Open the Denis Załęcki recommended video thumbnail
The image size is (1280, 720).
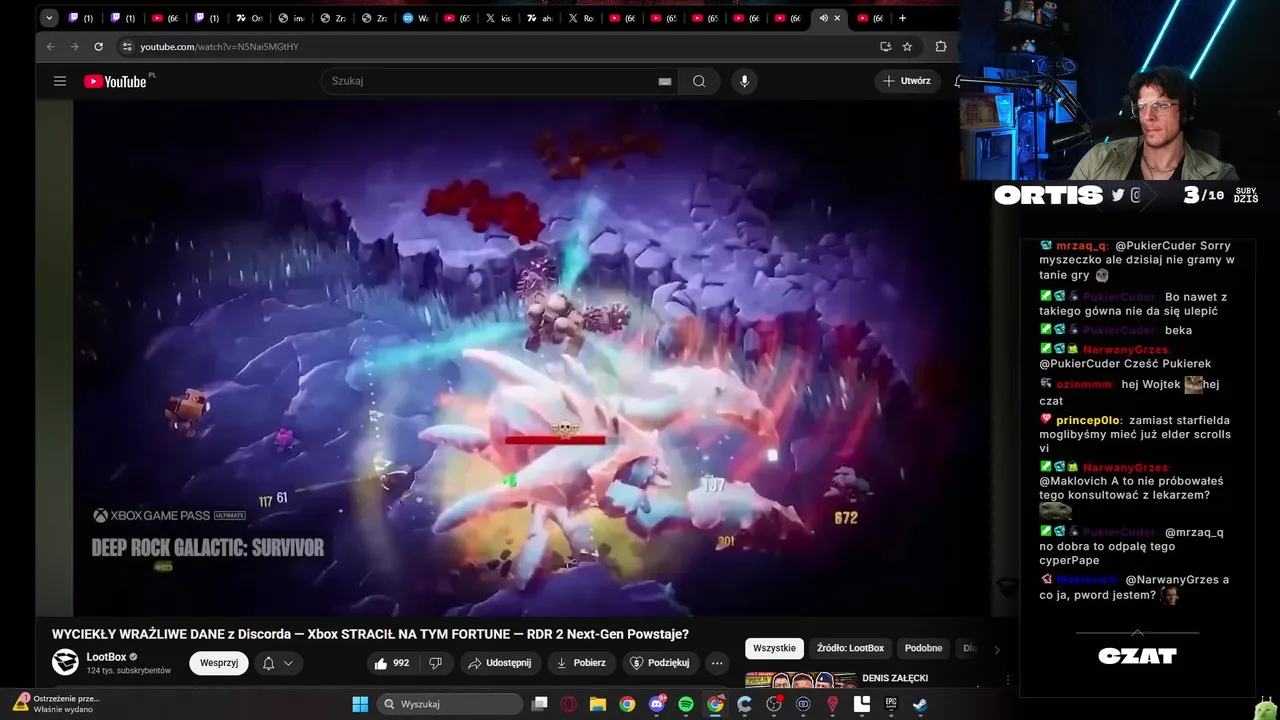point(799,681)
